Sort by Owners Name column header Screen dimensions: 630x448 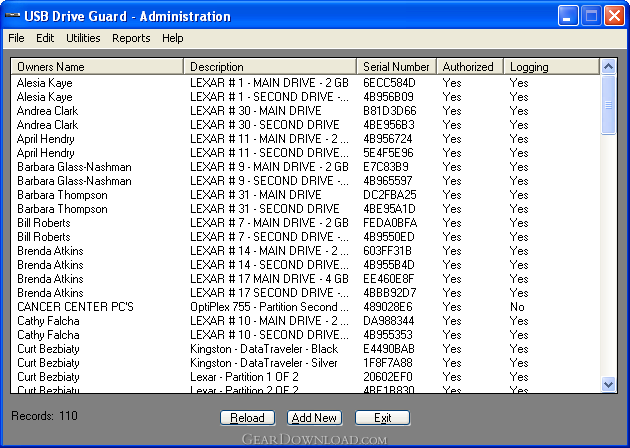tap(97, 67)
